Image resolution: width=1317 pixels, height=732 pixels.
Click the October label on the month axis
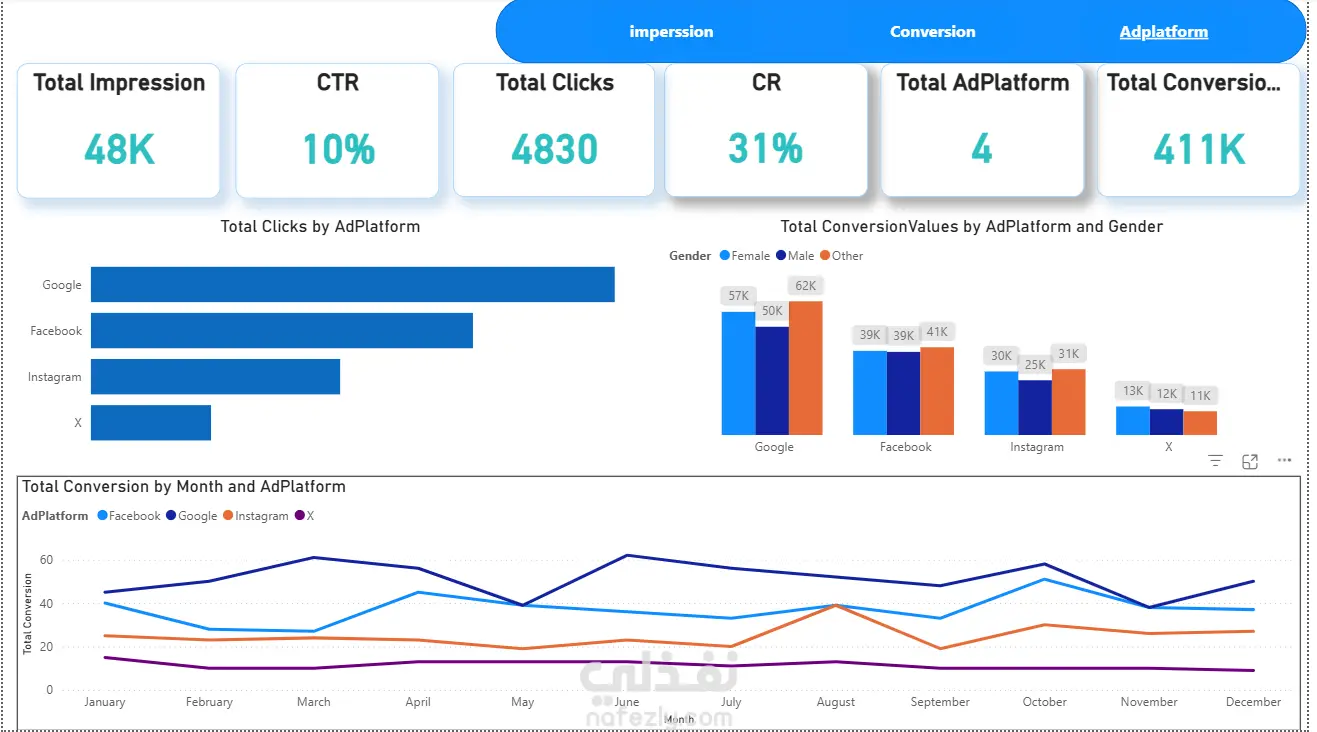[1045, 702]
